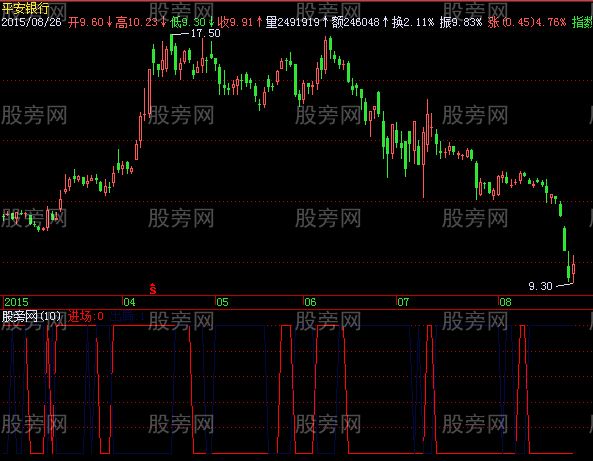The width and height of the screenshot is (593, 461).
Task: Click the 05 month marker on time axis
Action: pyautogui.click(x=222, y=302)
